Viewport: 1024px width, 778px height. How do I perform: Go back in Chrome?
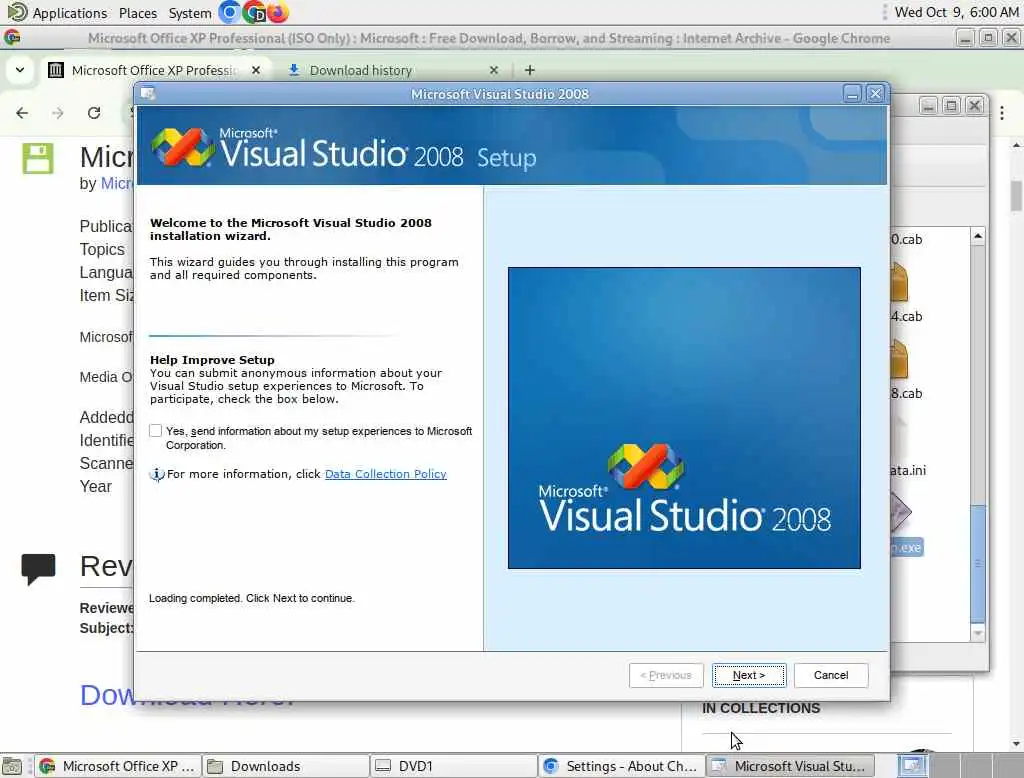pyautogui.click(x=22, y=113)
